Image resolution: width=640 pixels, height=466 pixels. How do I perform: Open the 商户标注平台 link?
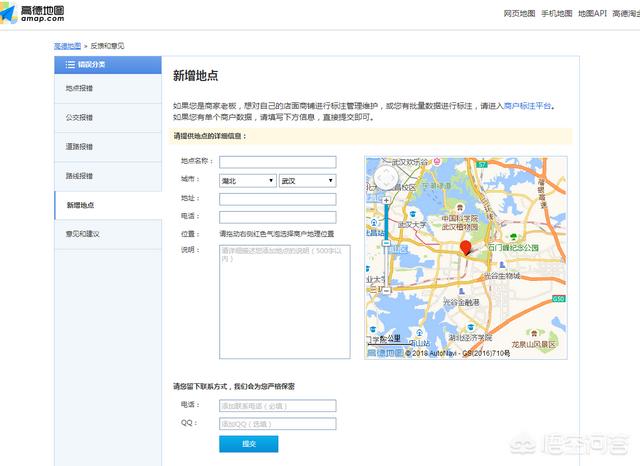[x=527, y=106]
